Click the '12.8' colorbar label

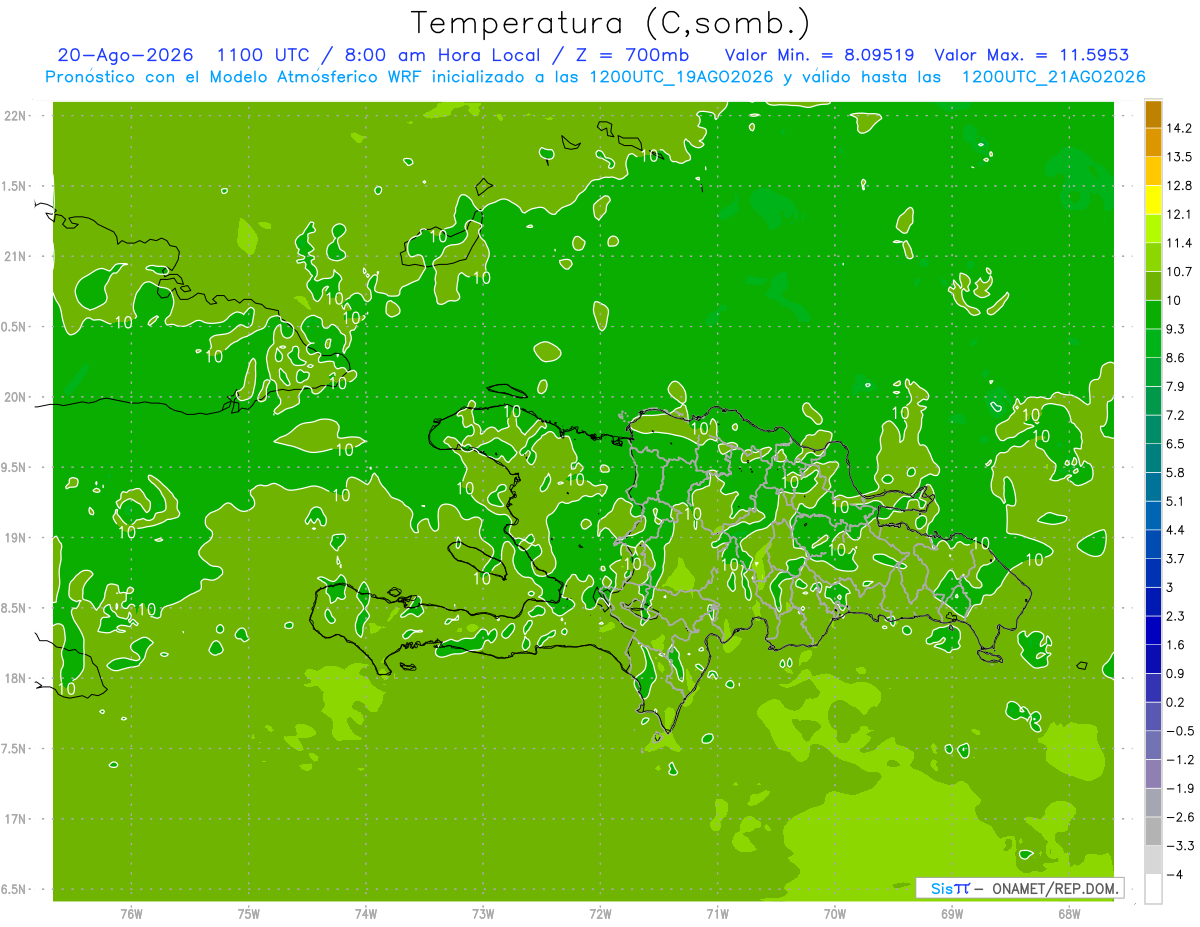pyautogui.click(x=1179, y=186)
